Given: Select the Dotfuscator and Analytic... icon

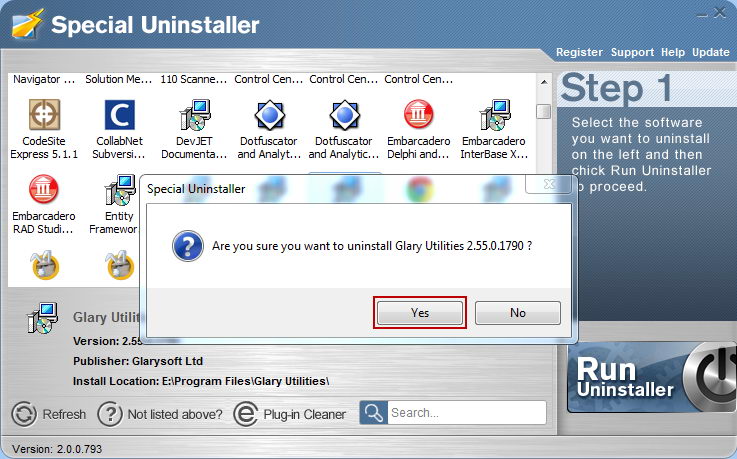Looking at the screenshot, I should (x=345, y=115).
